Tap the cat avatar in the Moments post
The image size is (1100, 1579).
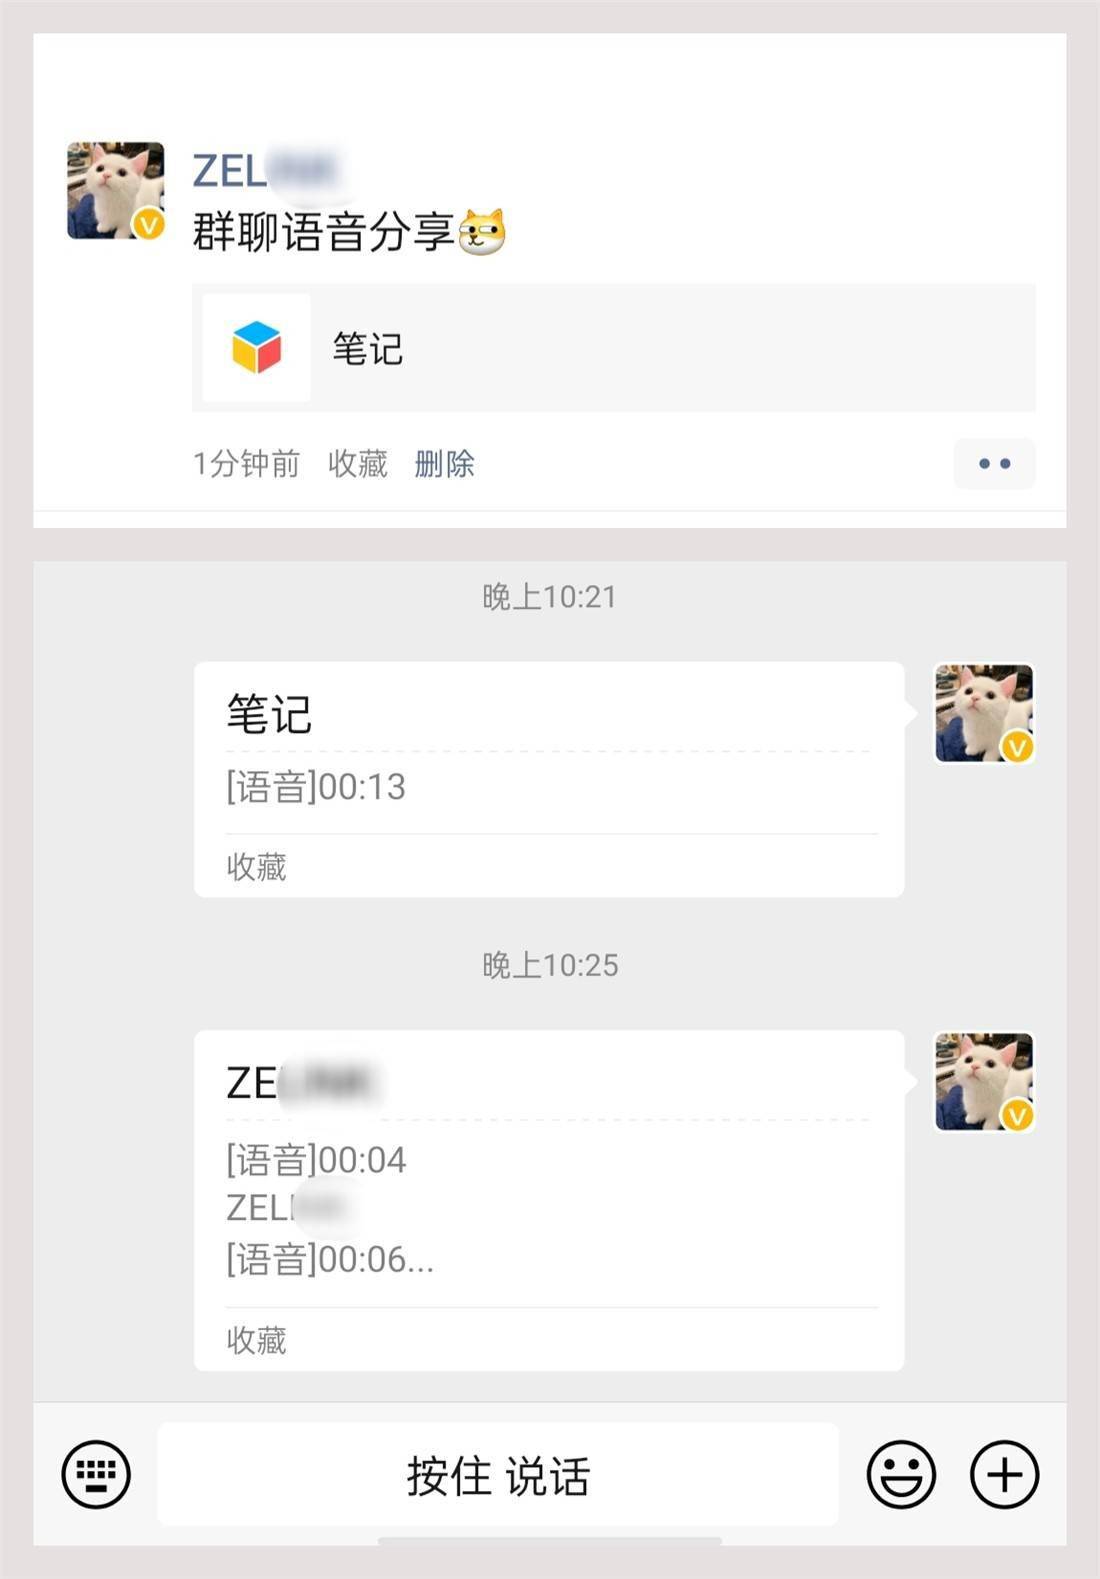pyautogui.click(x=115, y=190)
